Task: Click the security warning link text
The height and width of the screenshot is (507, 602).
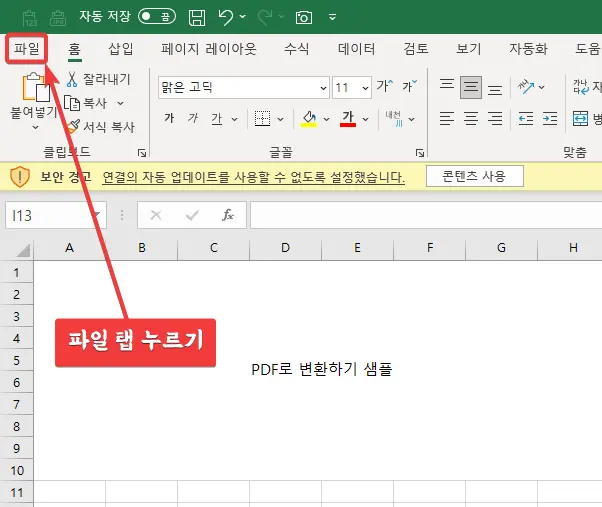Action: coord(253,177)
